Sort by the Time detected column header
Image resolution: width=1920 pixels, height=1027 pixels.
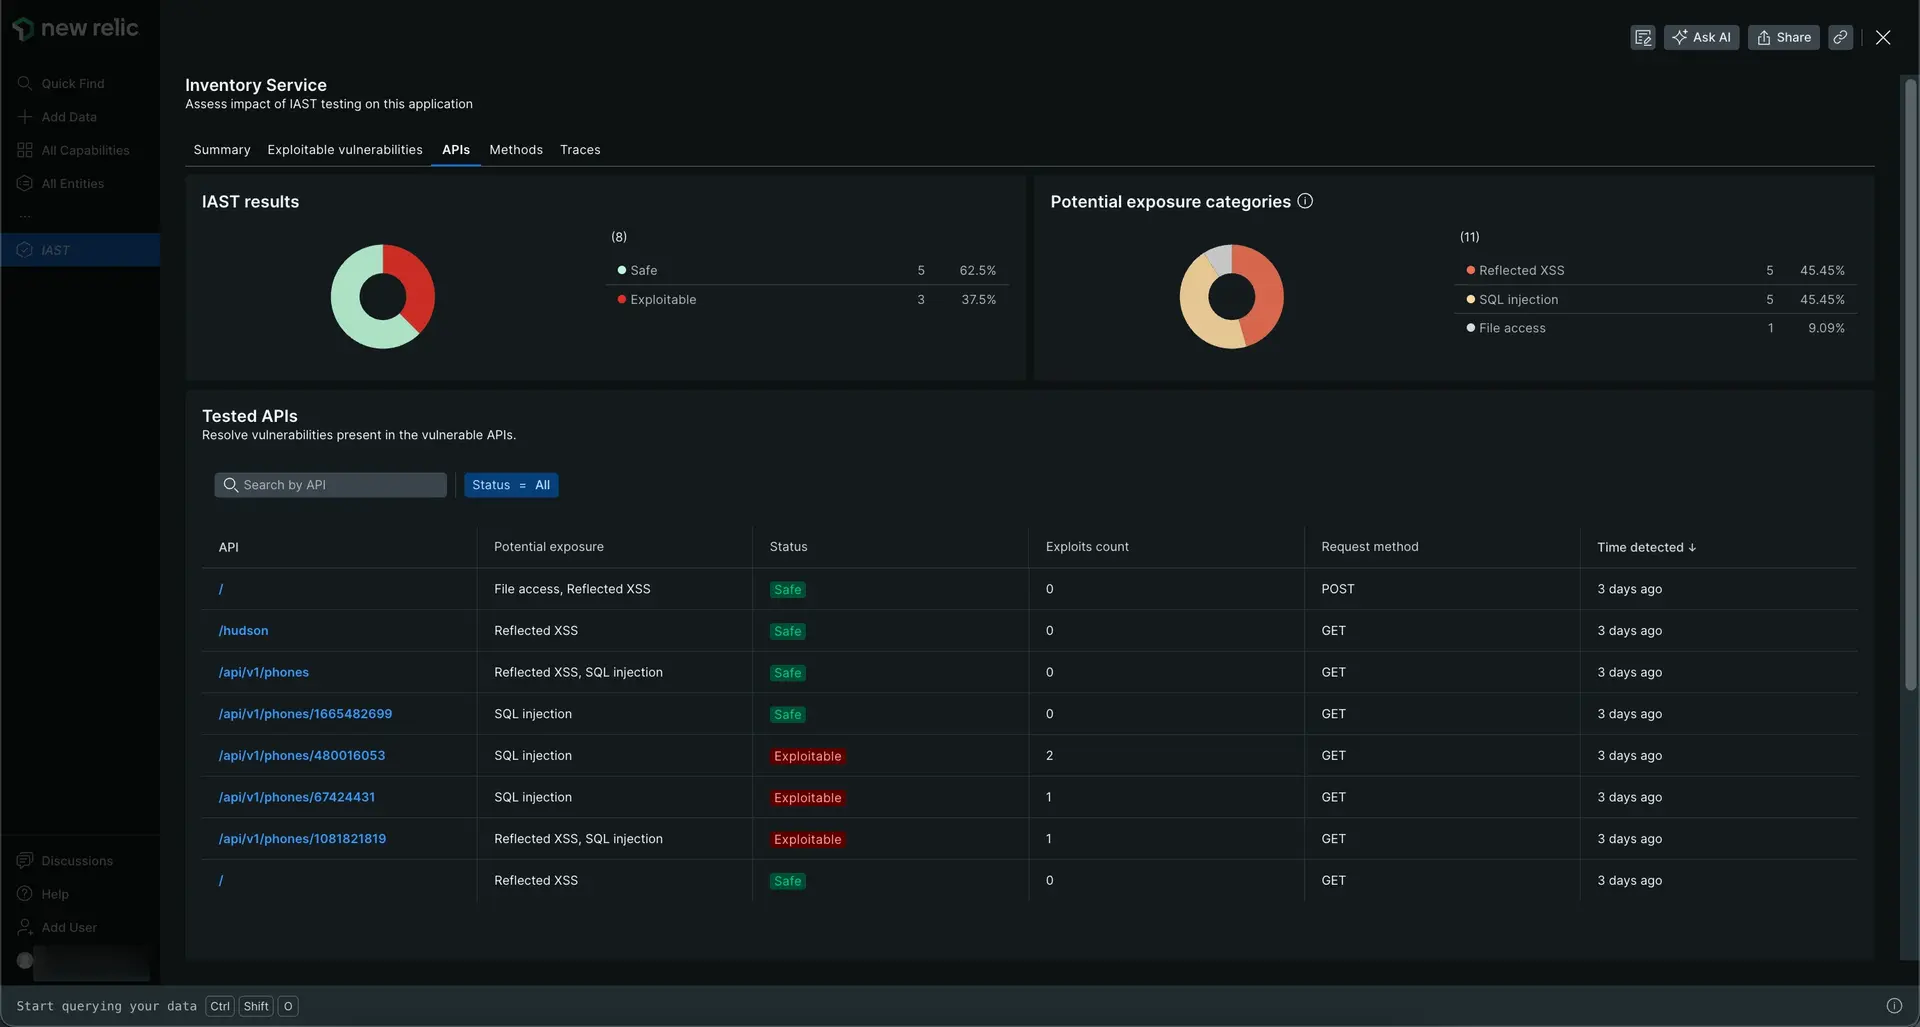[x=1645, y=547]
